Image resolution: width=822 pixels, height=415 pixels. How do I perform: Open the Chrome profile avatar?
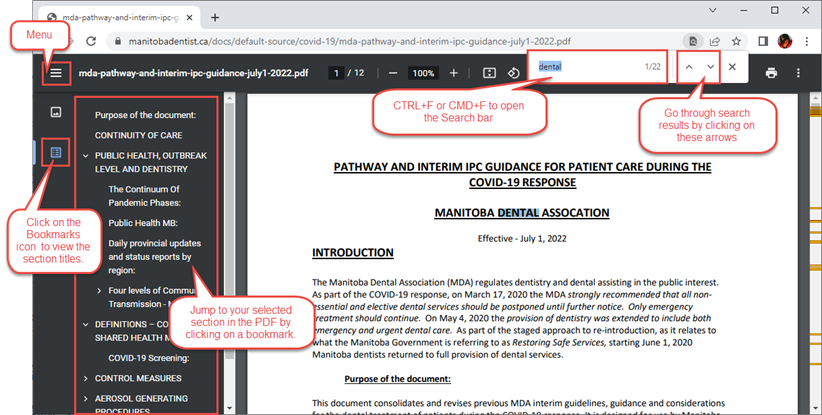(785, 41)
